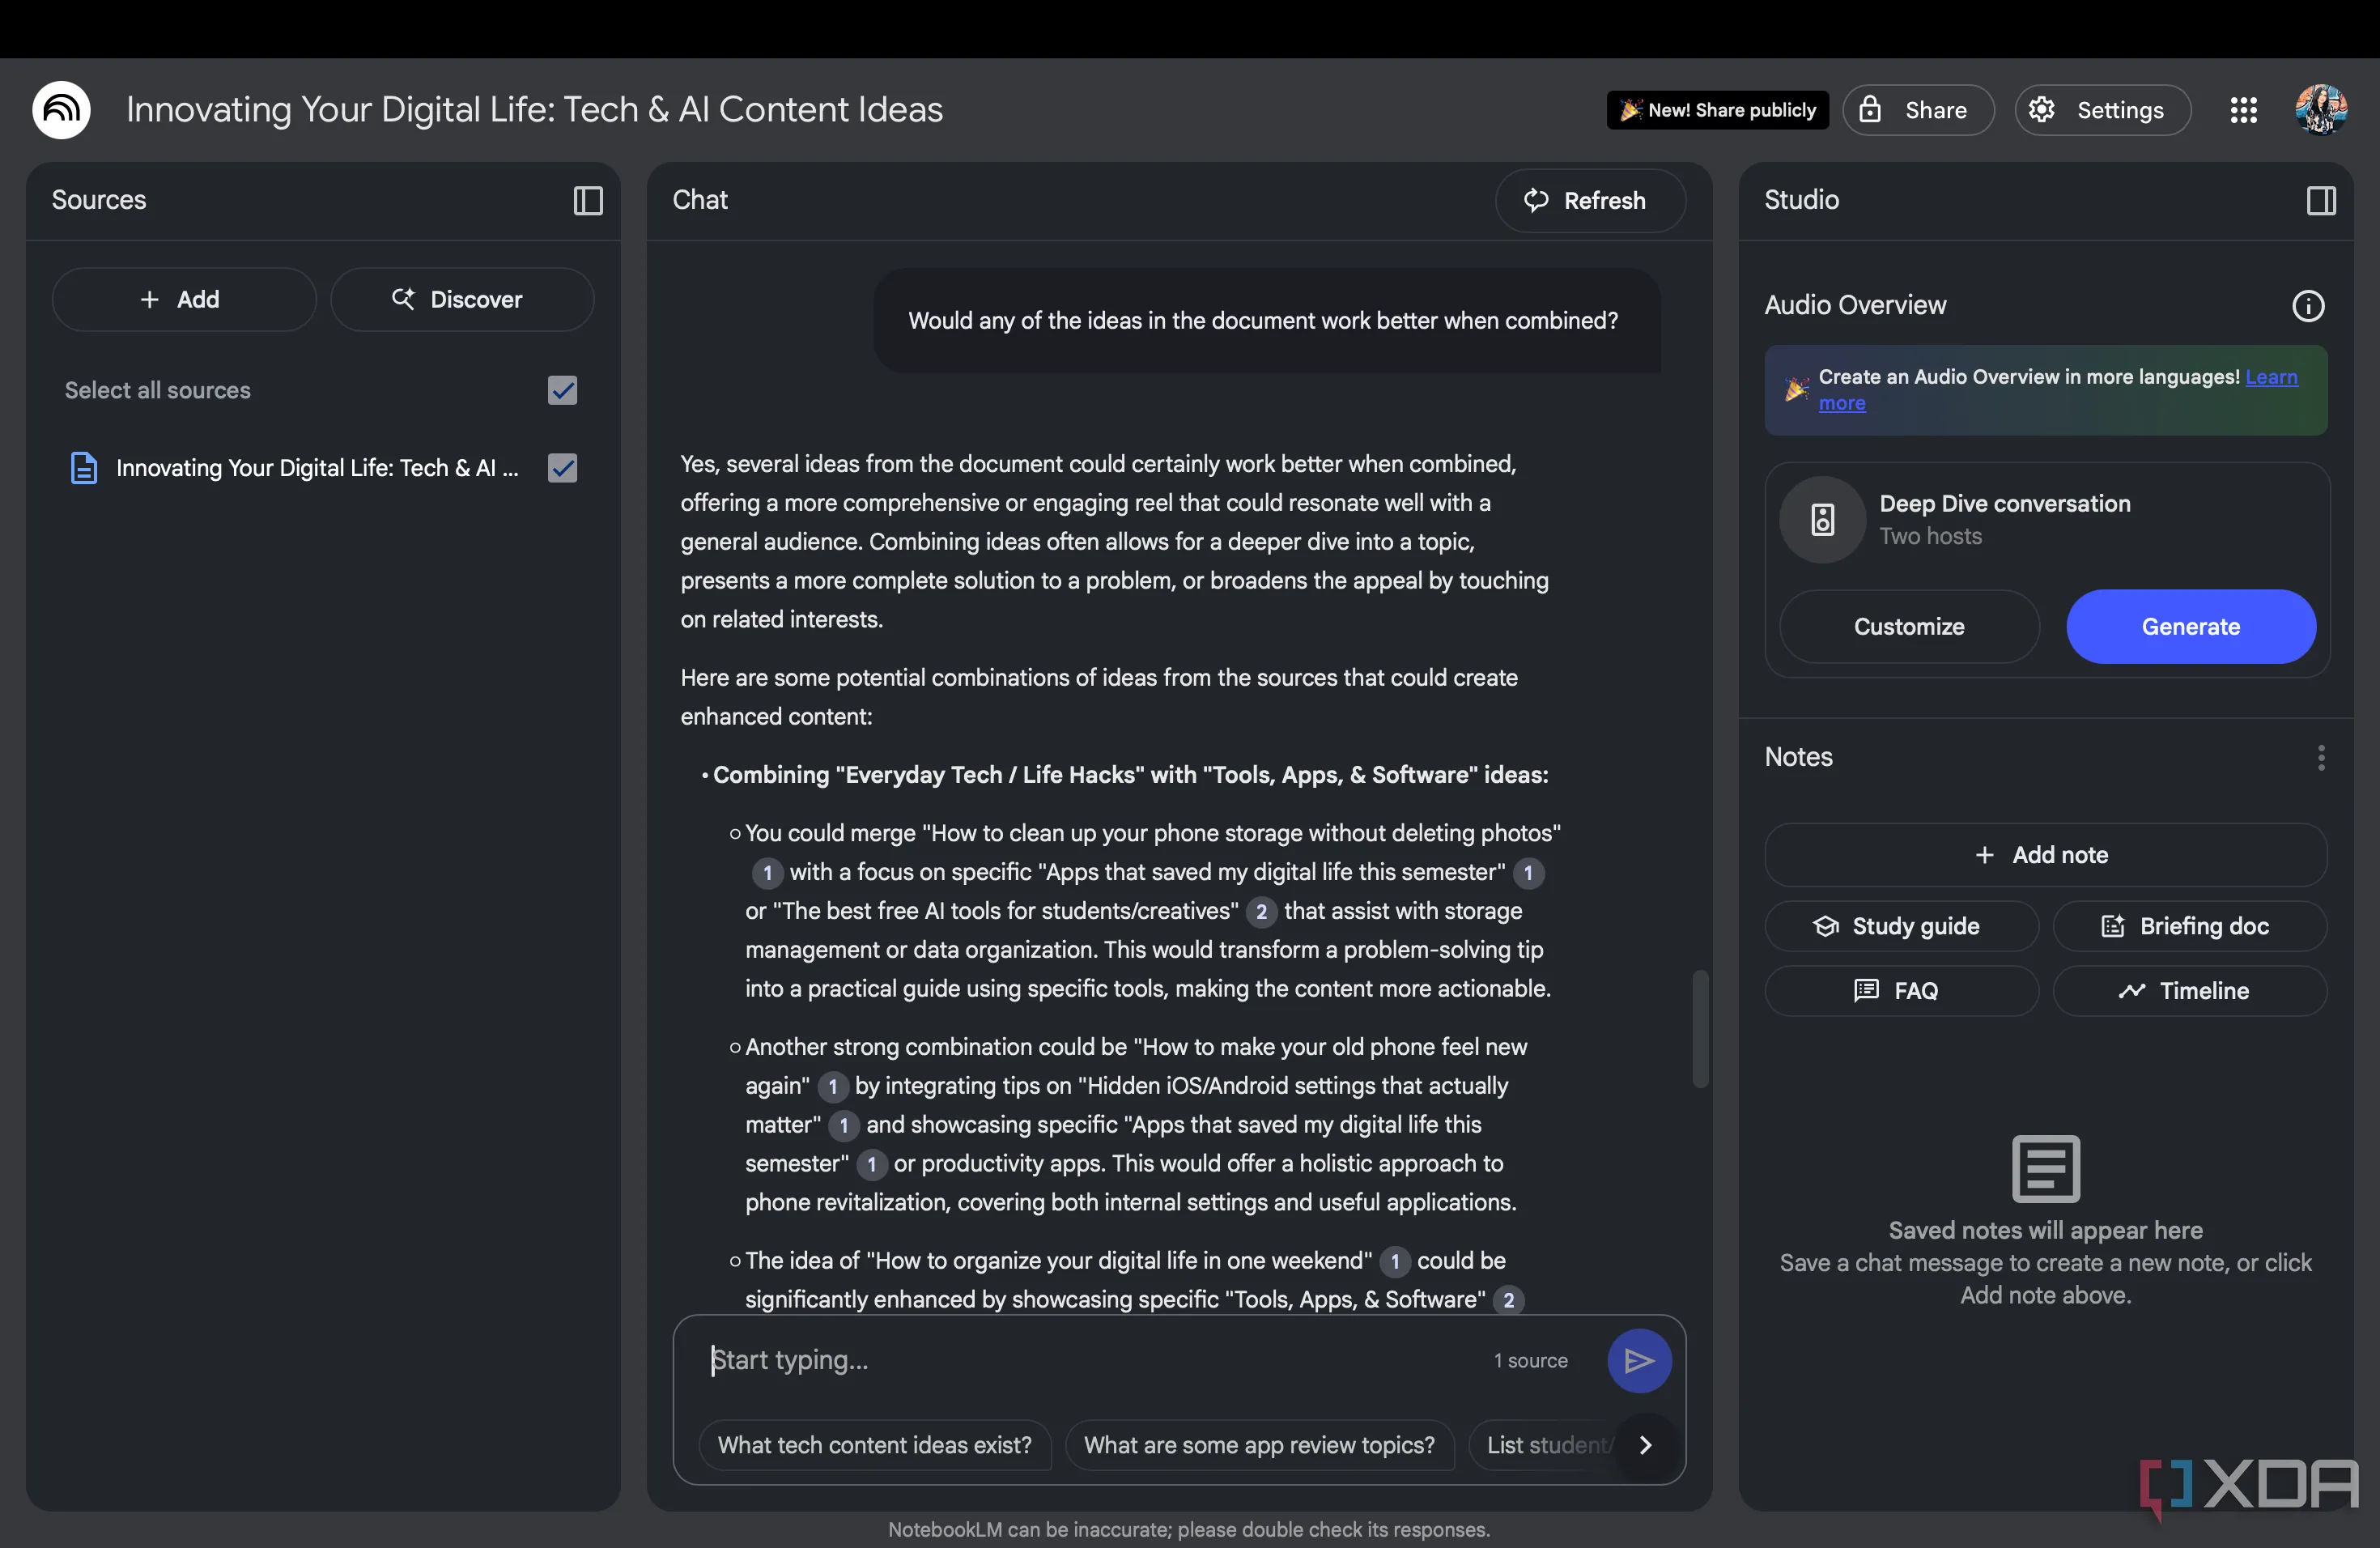2380x1548 pixels.
Task: Send the chat message
Action: [1638, 1360]
